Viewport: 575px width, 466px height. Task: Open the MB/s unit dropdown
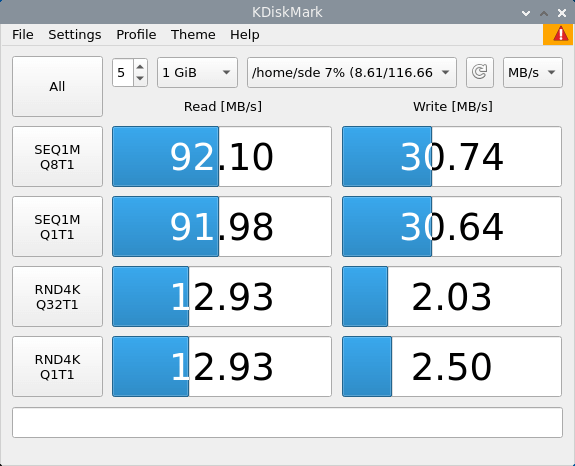[x=532, y=72]
